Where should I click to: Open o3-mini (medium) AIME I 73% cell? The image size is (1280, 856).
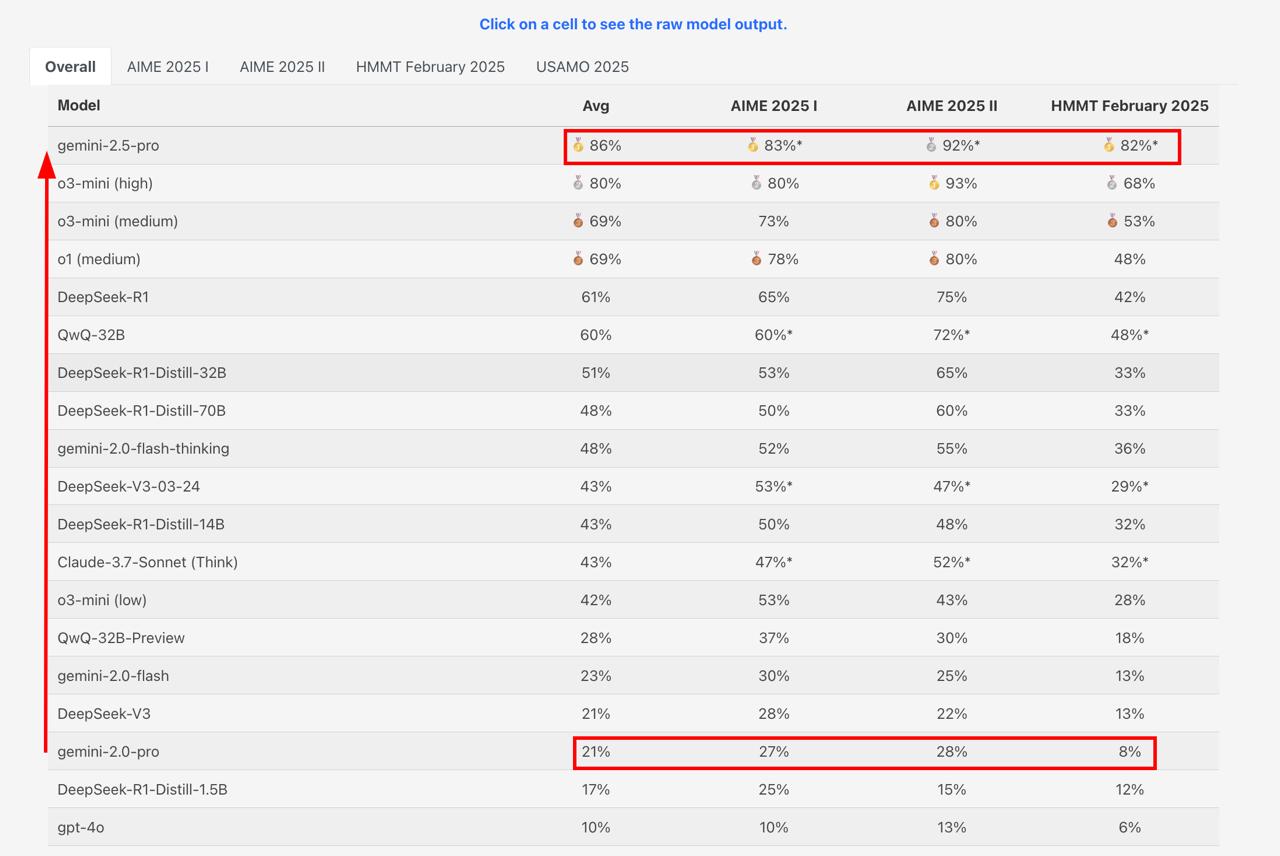pos(774,221)
